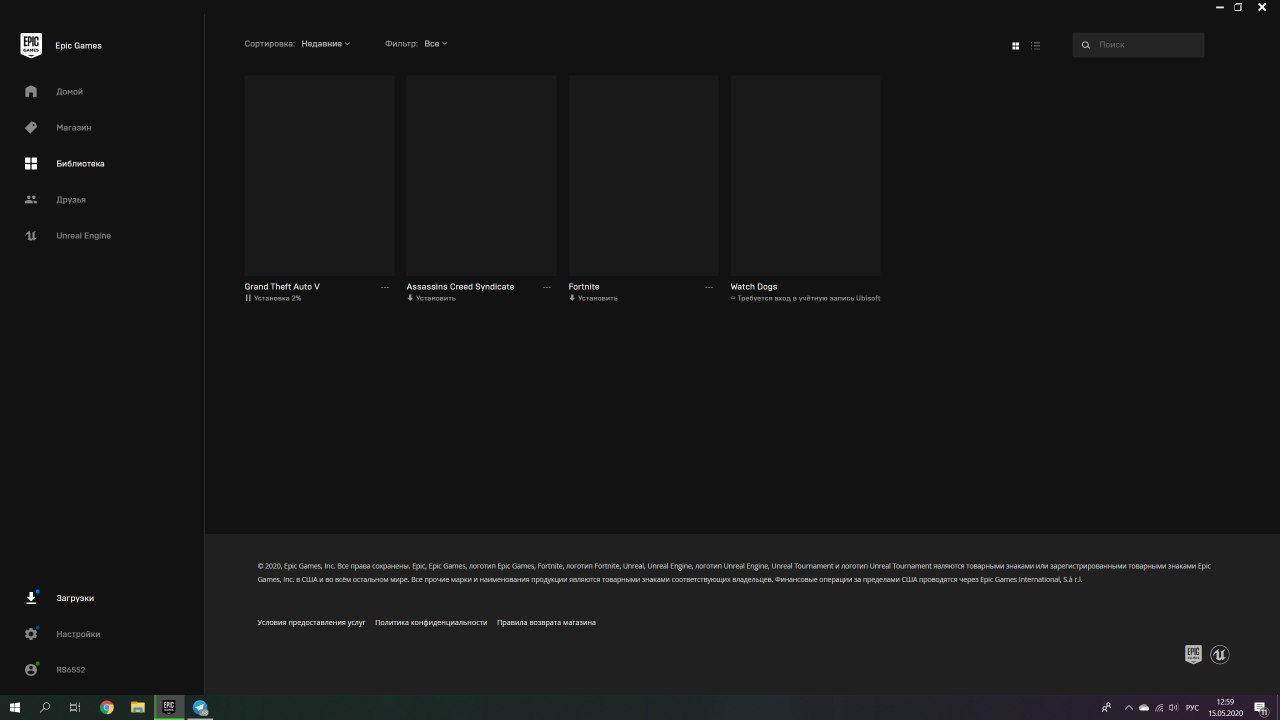Screen dimensions: 1280x720
Task: Select Библиотека in the sidebar
Action: pos(80,163)
